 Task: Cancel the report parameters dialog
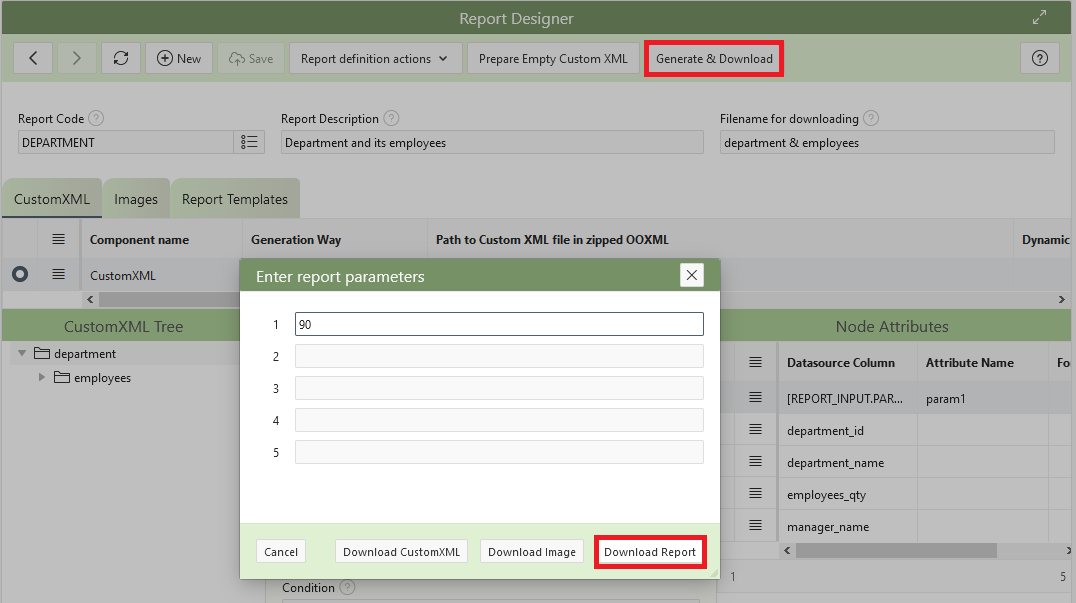point(280,551)
